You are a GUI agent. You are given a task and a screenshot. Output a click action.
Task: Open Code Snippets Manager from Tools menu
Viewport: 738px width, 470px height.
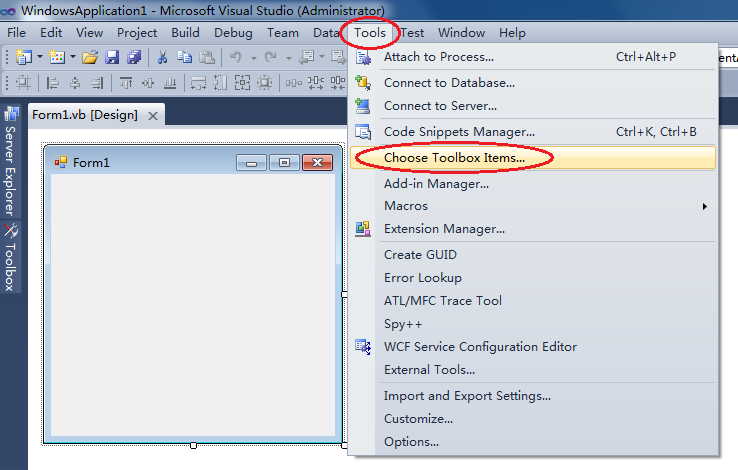[533, 132]
